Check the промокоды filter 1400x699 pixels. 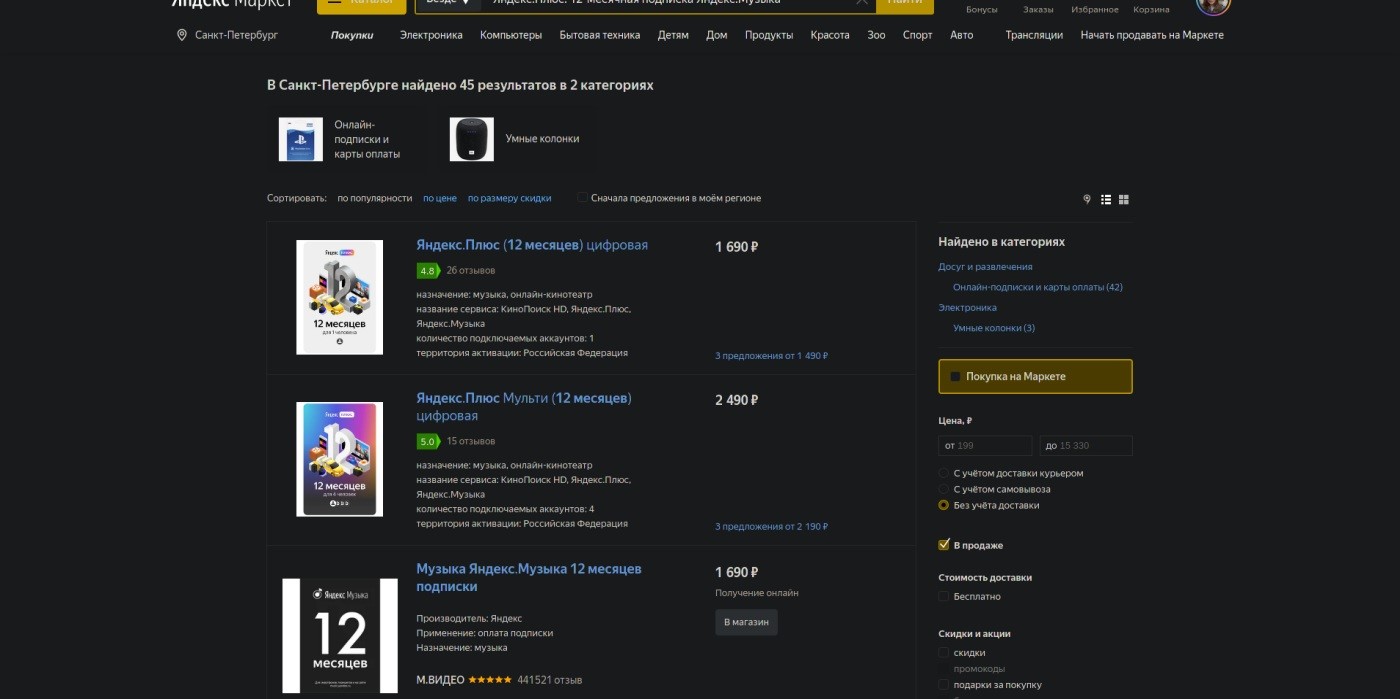(x=943, y=669)
